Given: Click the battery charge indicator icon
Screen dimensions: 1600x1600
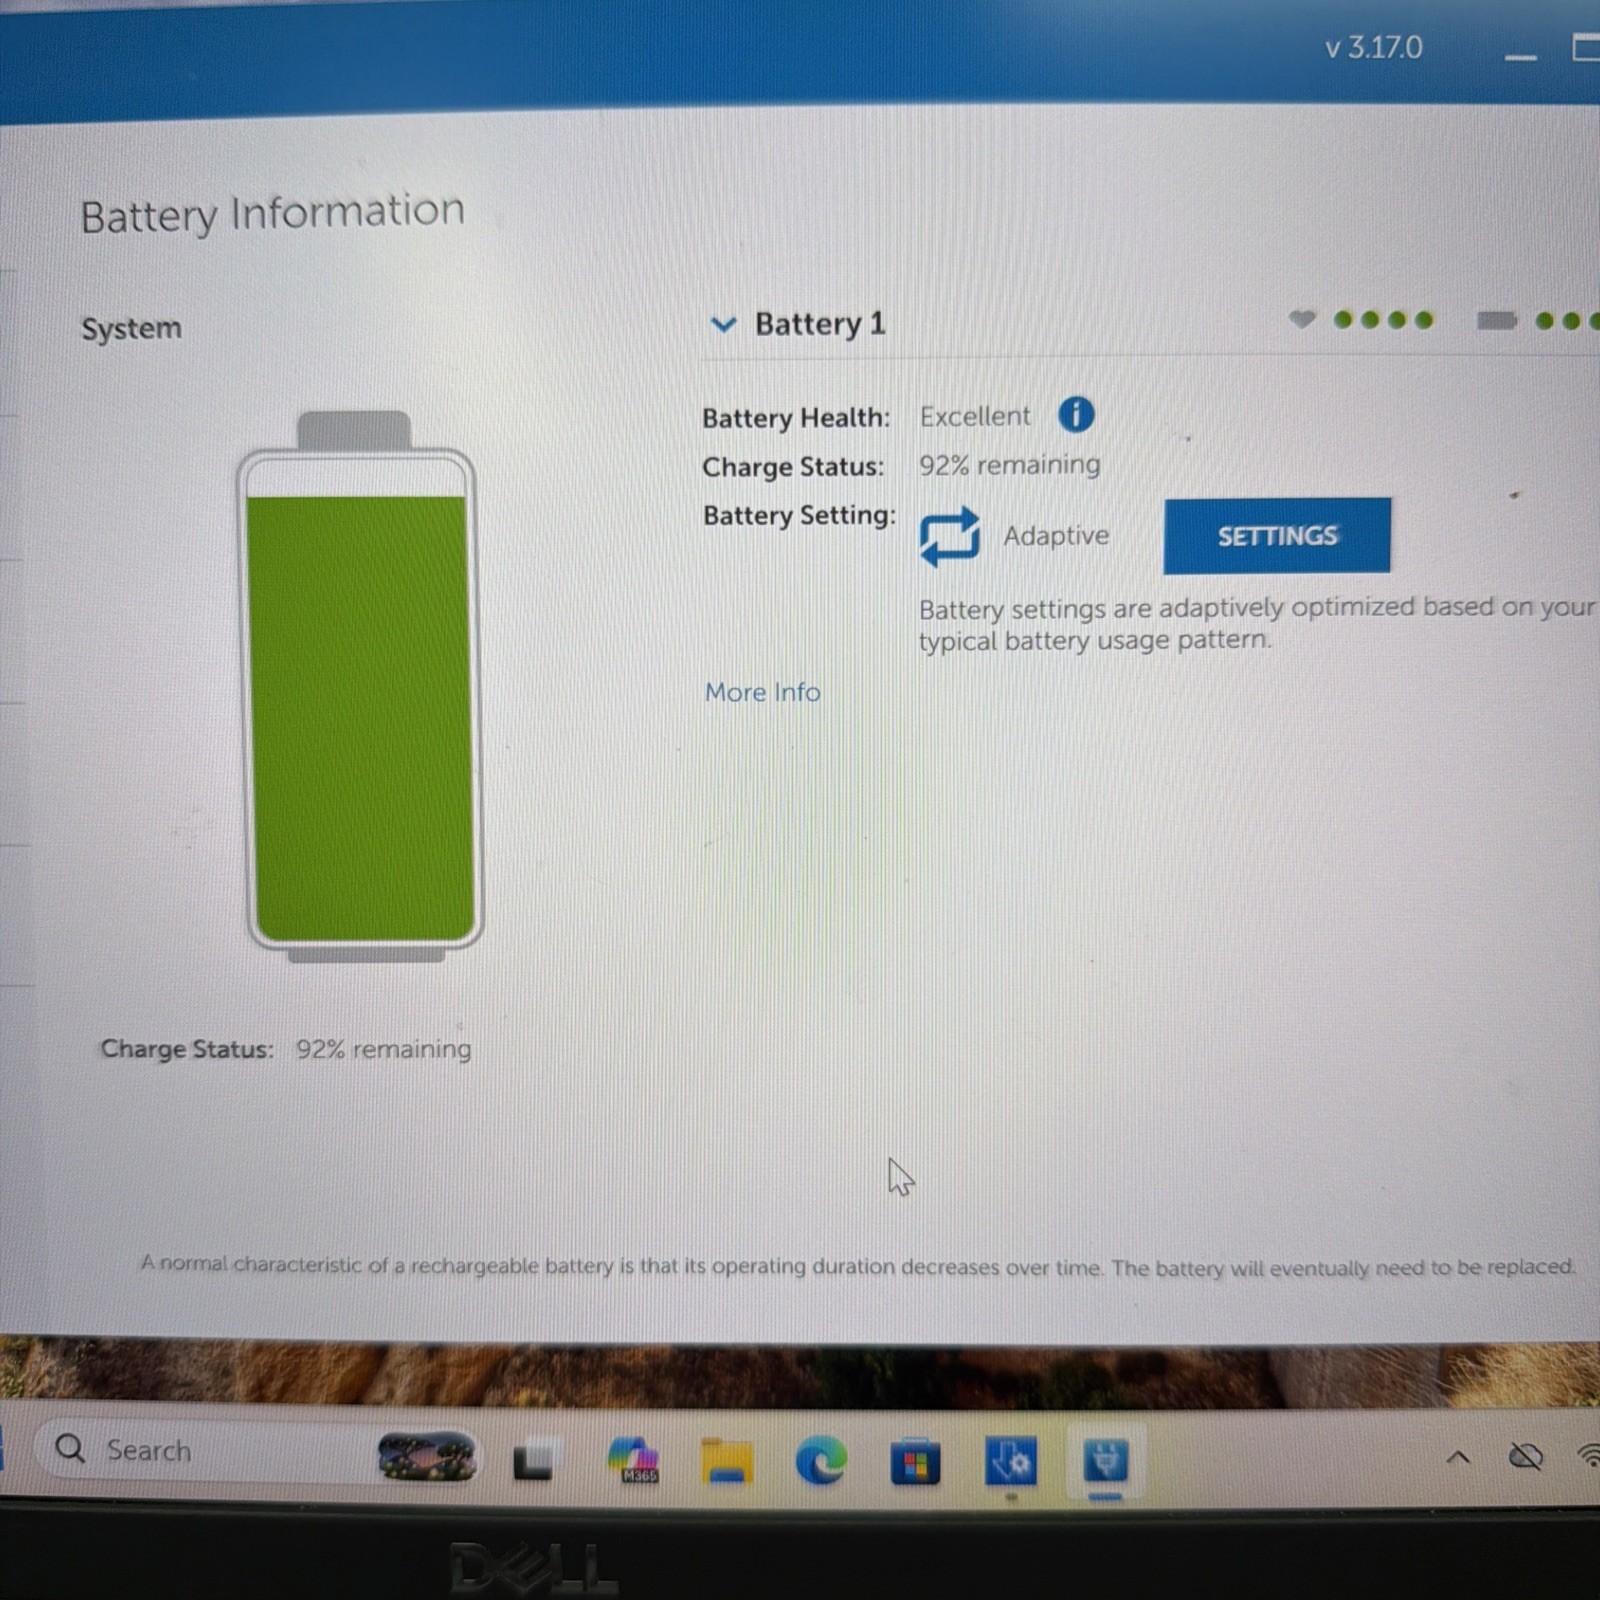Looking at the screenshot, I should click(1497, 320).
